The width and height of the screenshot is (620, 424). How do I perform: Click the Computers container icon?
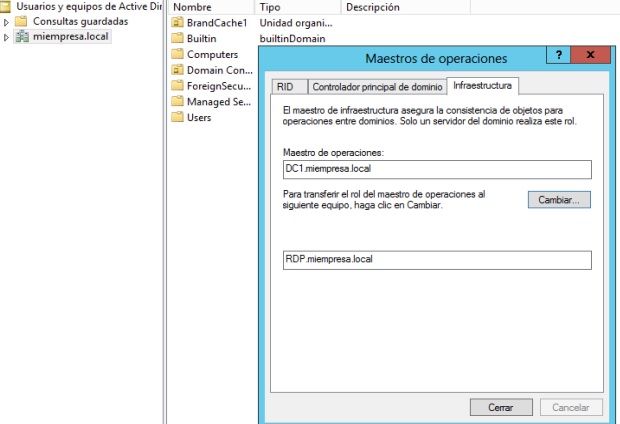point(178,54)
